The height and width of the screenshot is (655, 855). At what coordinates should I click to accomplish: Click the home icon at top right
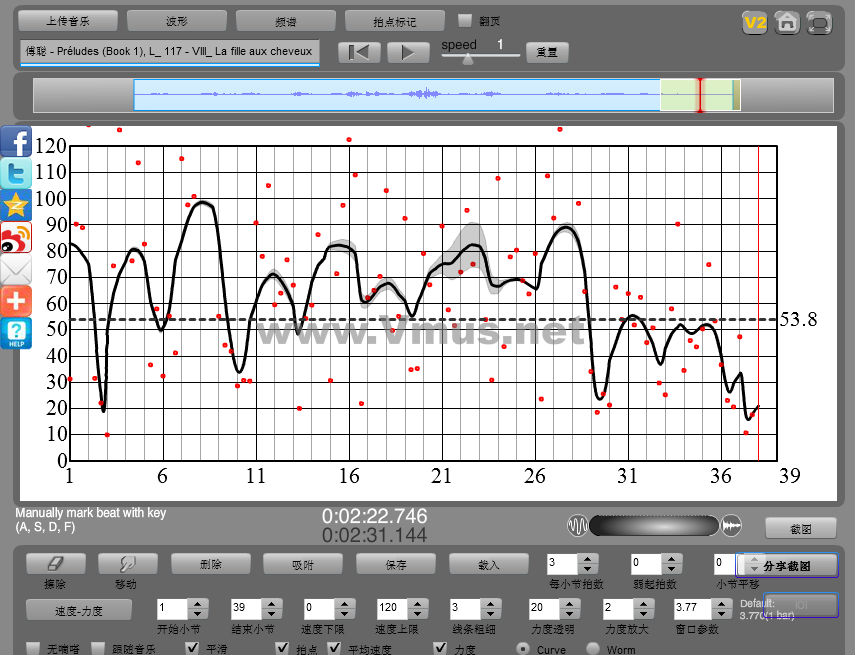tap(787, 21)
